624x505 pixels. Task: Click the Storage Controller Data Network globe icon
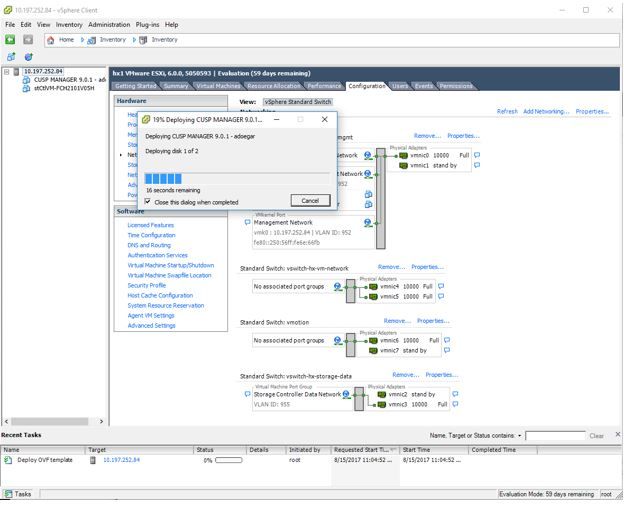(347, 394)
